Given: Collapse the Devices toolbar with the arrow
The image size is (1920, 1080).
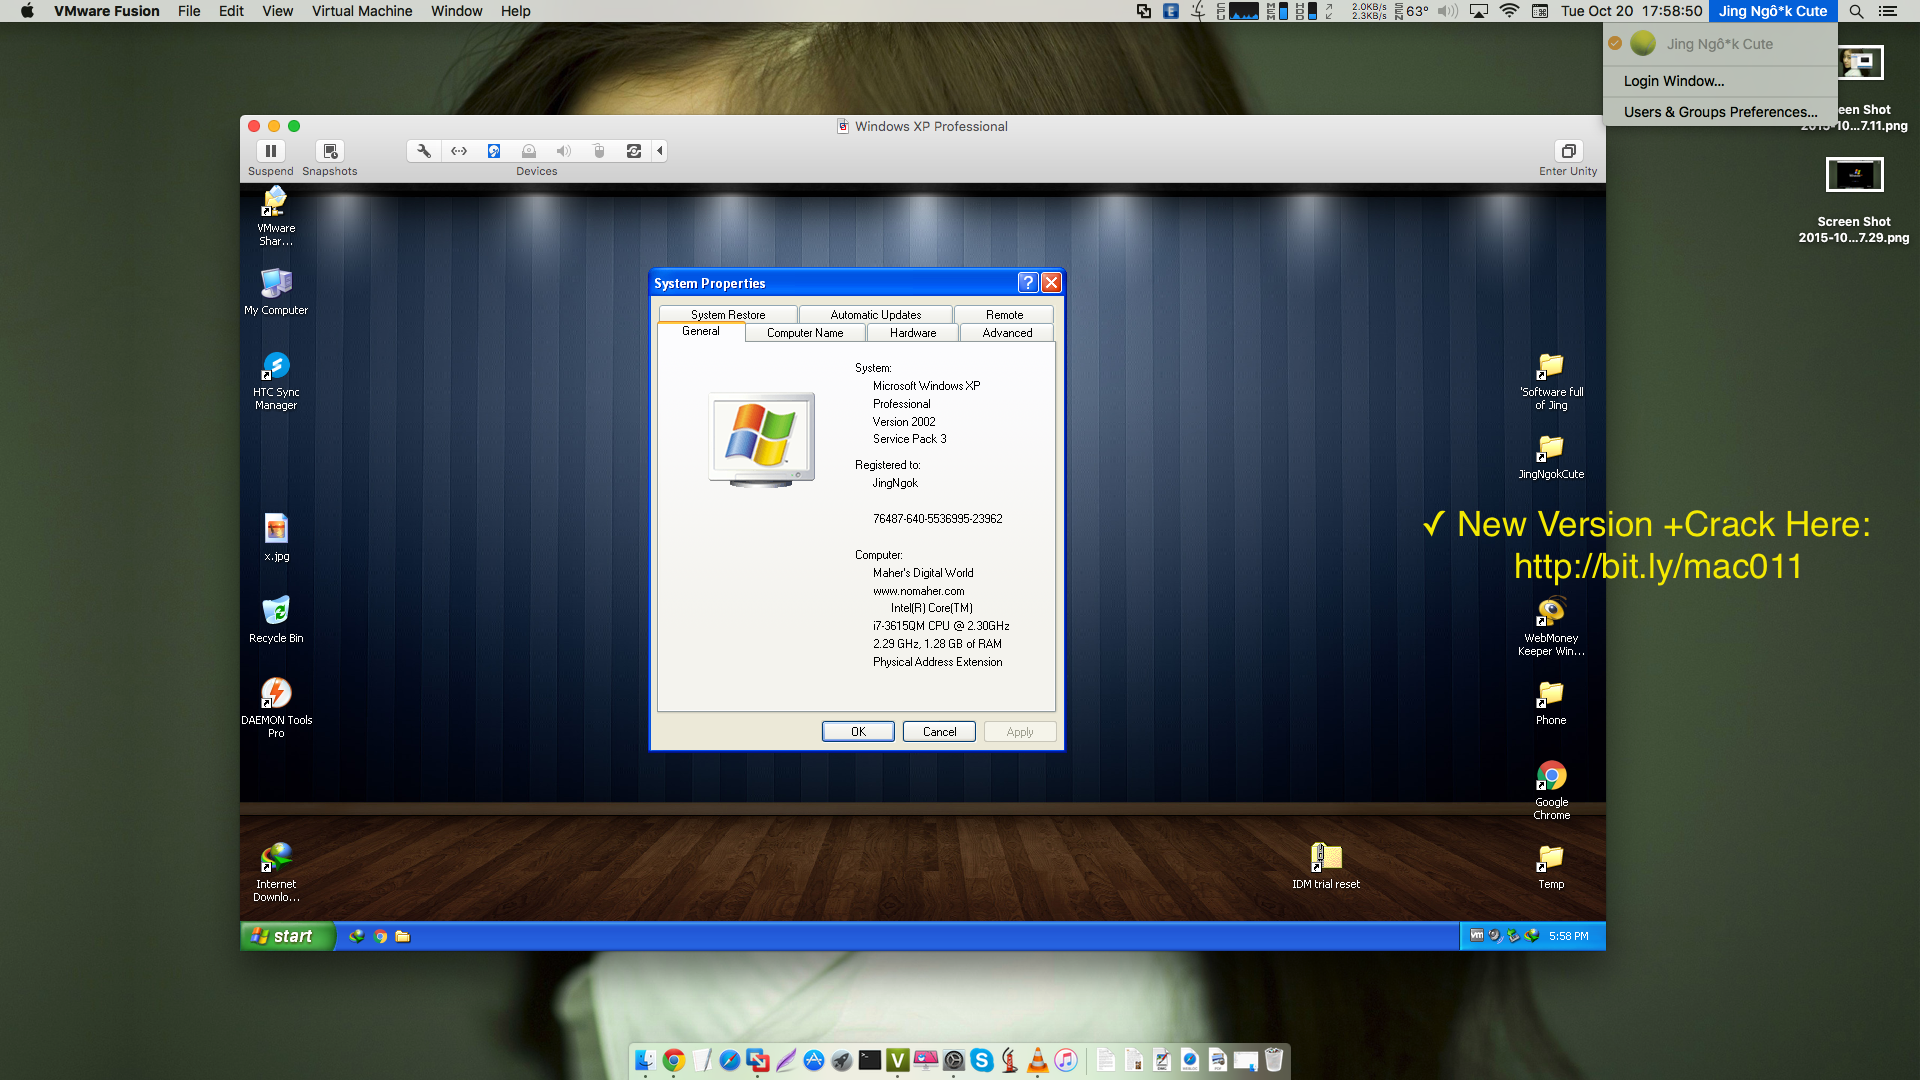Looking at the screenshot, I should point(660,151).
